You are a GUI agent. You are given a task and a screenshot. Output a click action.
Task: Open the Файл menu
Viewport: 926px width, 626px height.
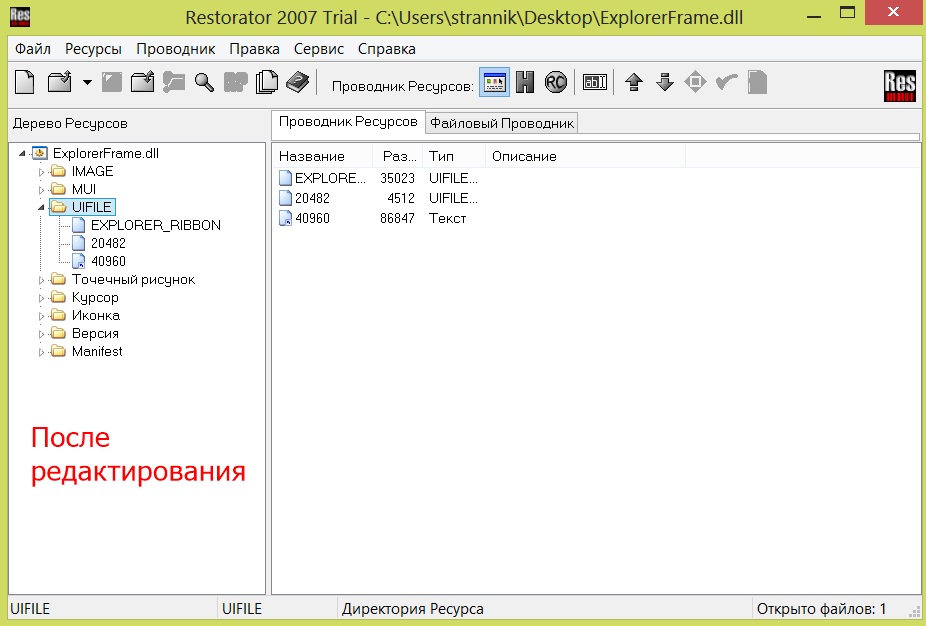[33, 48]
